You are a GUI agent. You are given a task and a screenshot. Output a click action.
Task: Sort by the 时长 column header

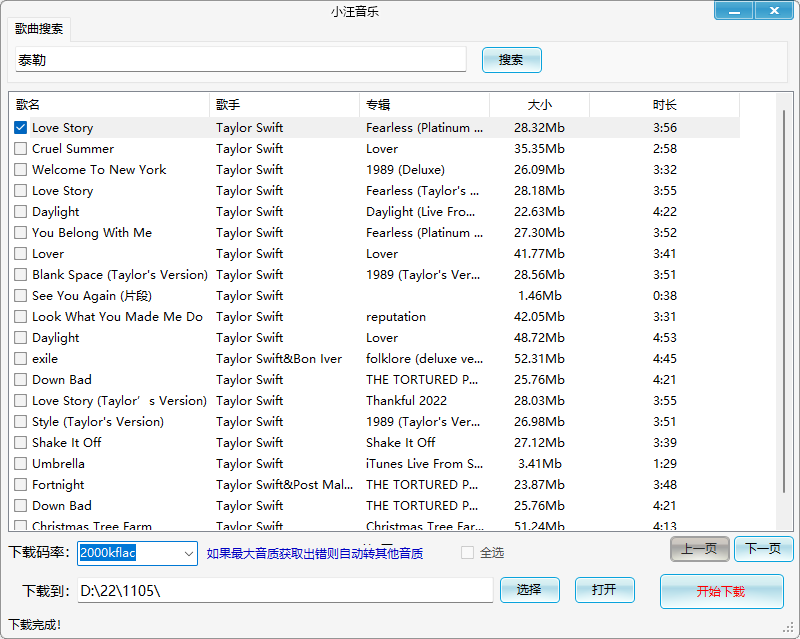click(664, 105)
